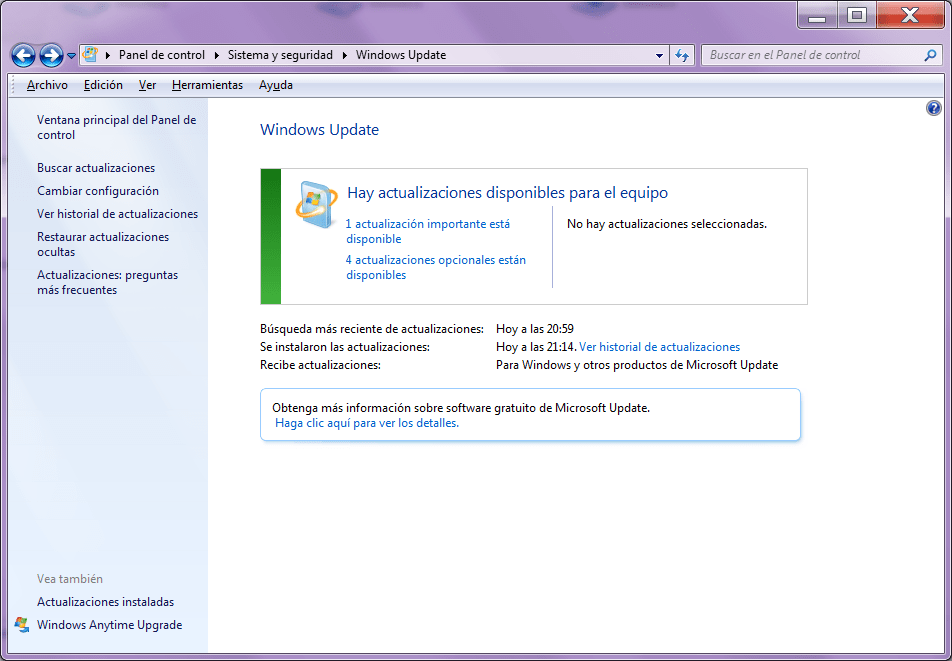This screenshot has width=952, height=661.
Task: Open the 4 actualizaciones opcionales link
Action: click(436, 268)
